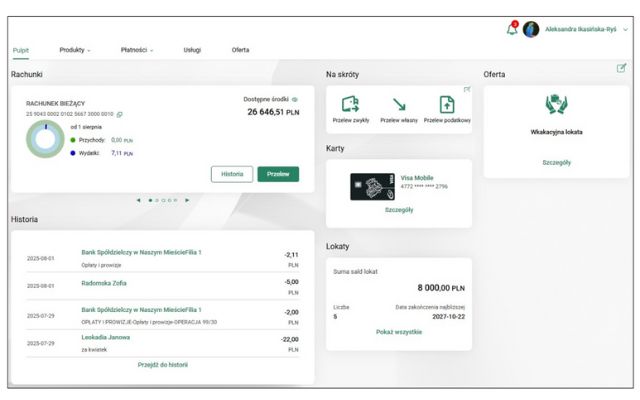The image size is (640, 400).
Task: Edit shortcuts via the Na skróty corner icon
Action: [x=466, y=89]
